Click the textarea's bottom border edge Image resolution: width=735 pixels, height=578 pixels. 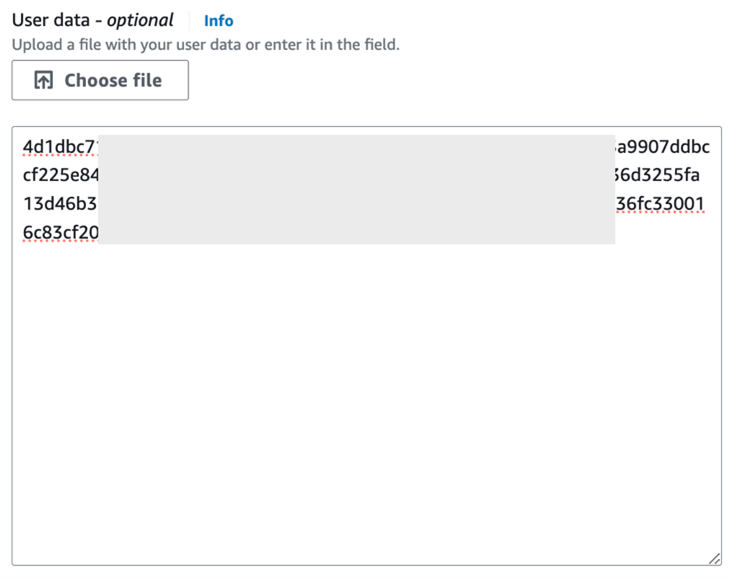point(366,566)
